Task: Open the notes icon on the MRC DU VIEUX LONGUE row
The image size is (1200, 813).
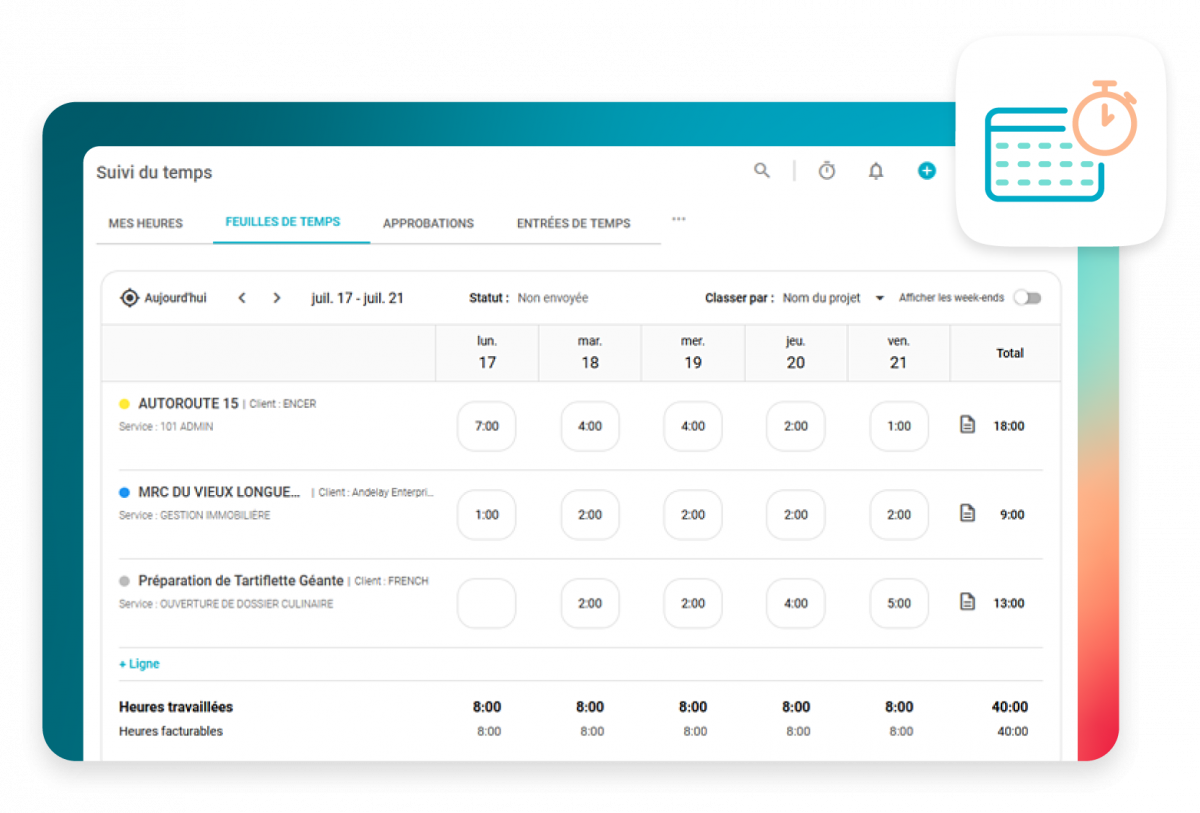Action: click(967, 511)
